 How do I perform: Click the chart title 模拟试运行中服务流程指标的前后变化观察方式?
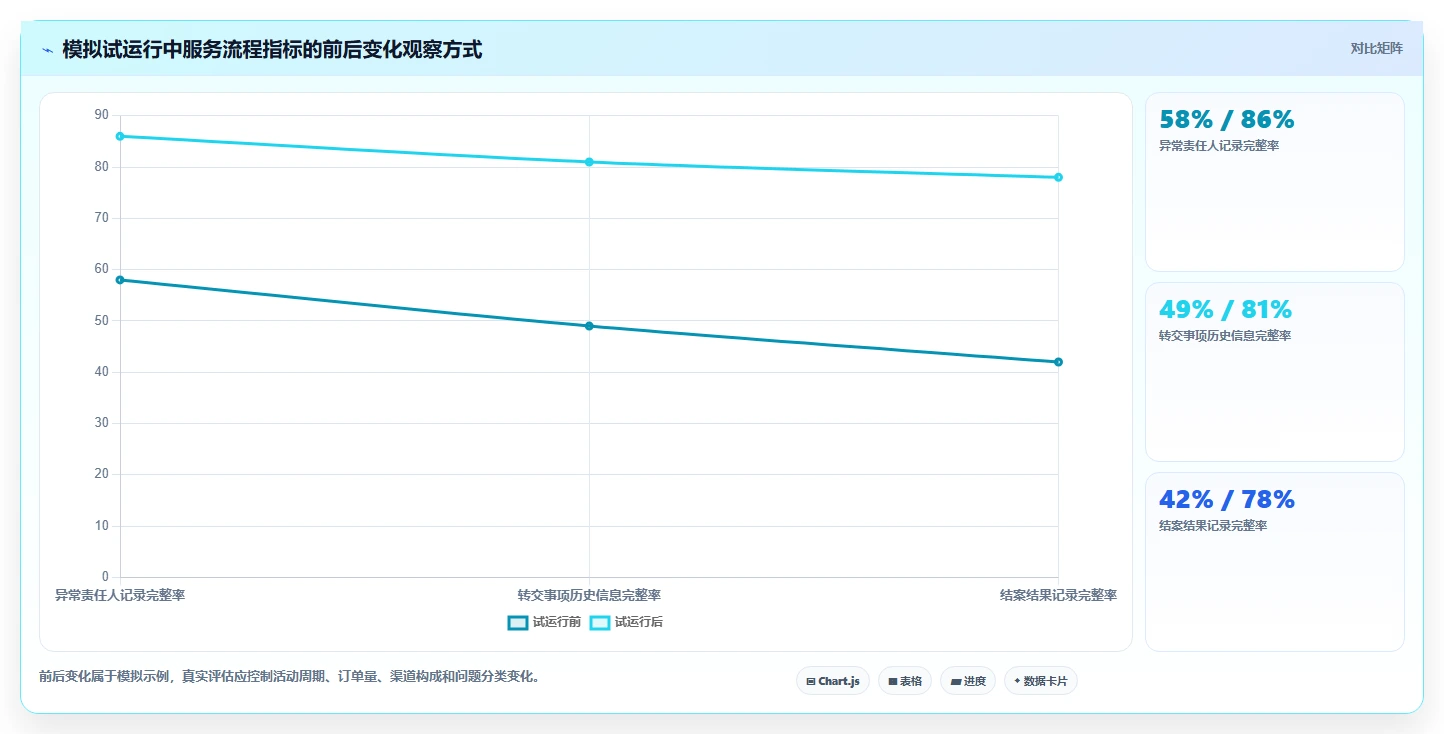[x=272, y=50]
